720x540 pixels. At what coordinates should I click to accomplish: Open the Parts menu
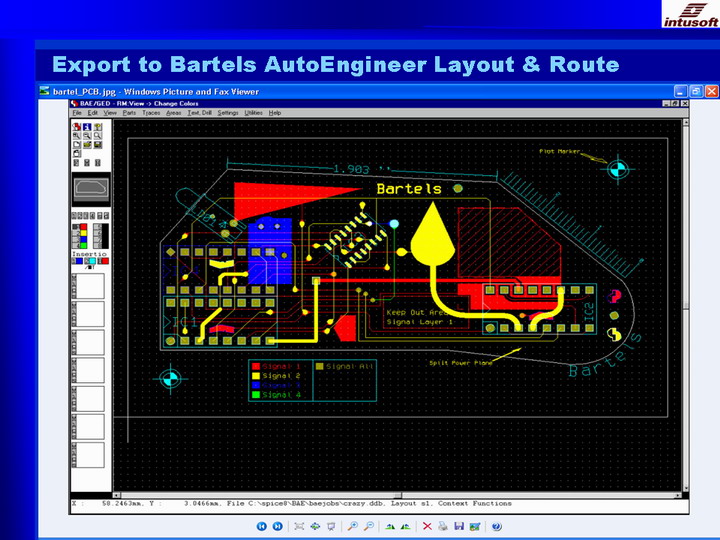coord(129,112)
